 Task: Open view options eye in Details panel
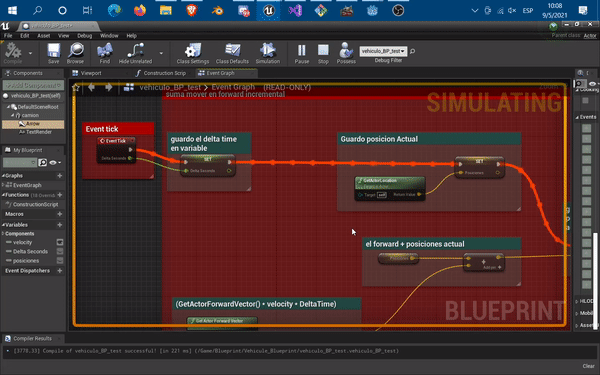(593, 83)
